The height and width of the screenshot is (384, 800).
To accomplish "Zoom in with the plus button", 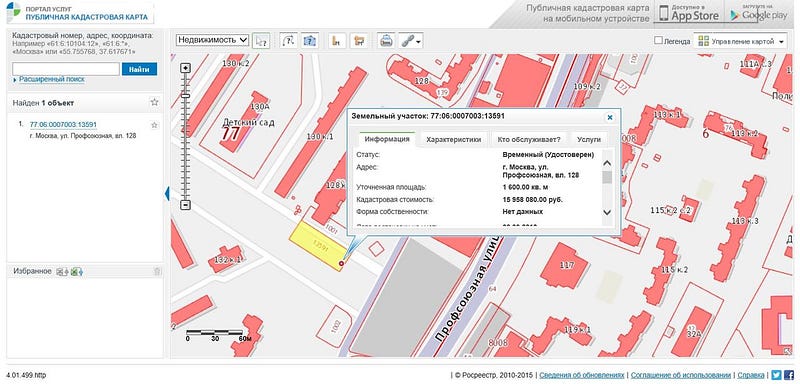I will [x=186, y=68].
